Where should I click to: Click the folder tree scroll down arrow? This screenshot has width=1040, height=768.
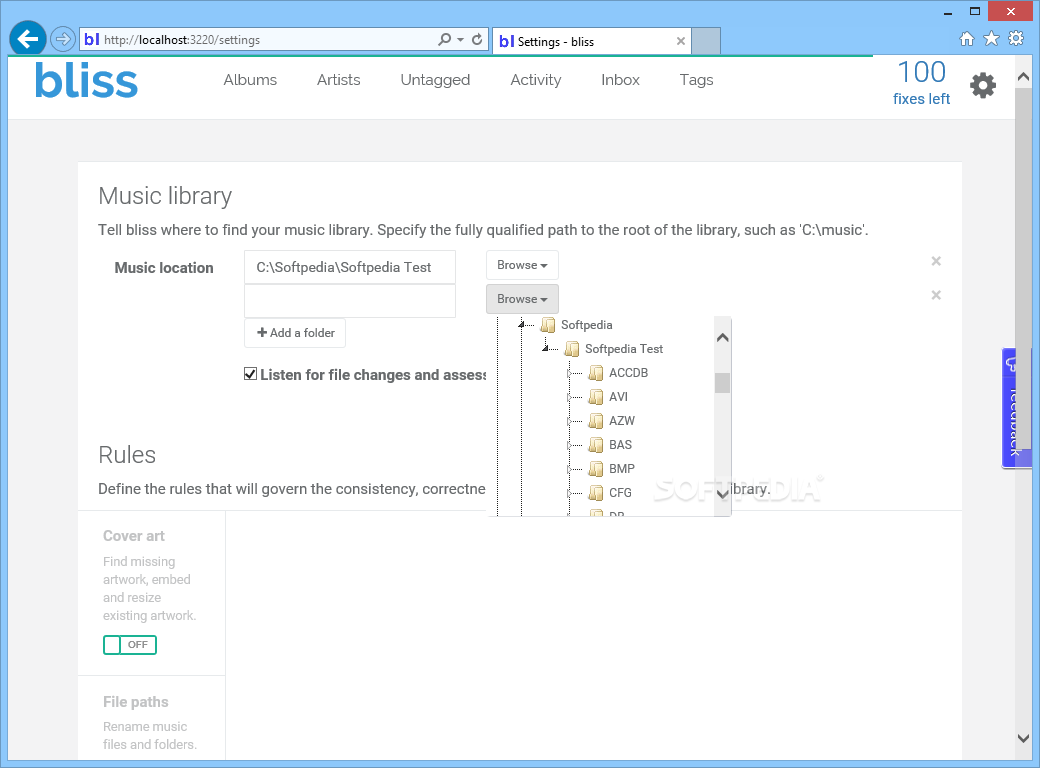[722, 493]
